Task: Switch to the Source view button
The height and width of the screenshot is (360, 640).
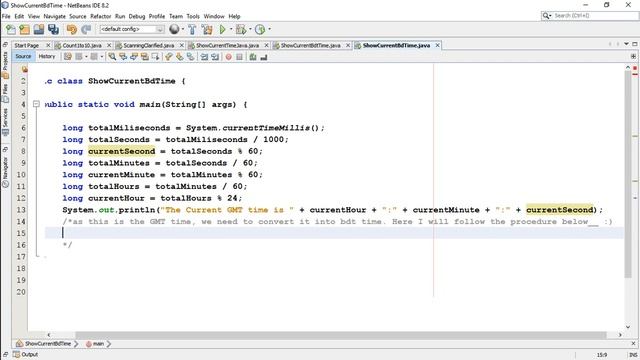Action: pyautogui.click(x=23, y=56)
